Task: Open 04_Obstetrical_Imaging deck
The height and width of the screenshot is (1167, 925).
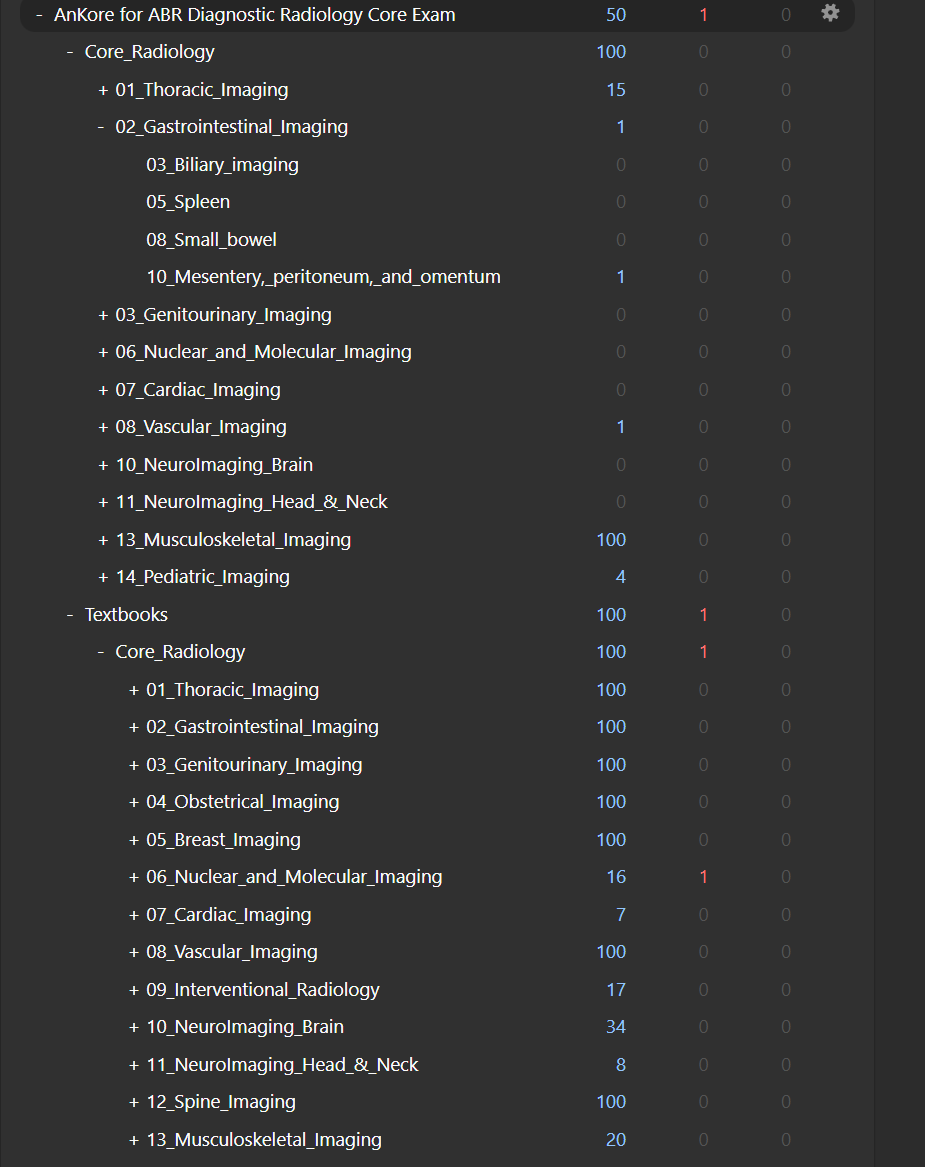Action: 242,802
